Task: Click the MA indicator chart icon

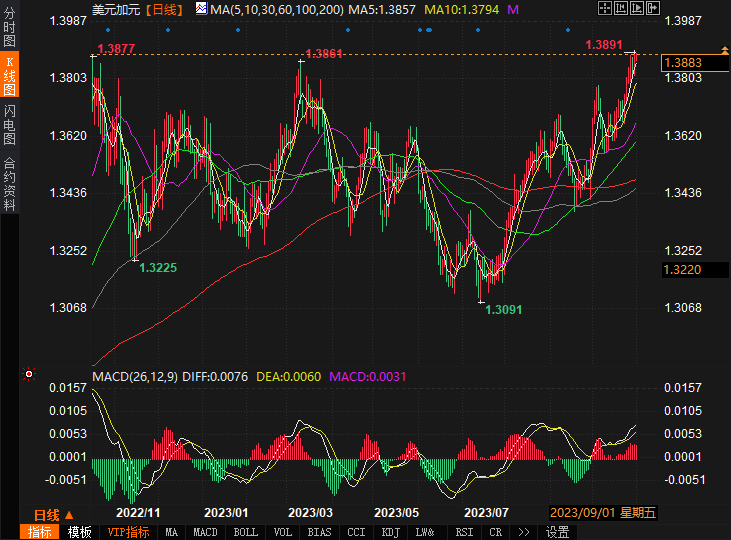Action: click(201, 9)
